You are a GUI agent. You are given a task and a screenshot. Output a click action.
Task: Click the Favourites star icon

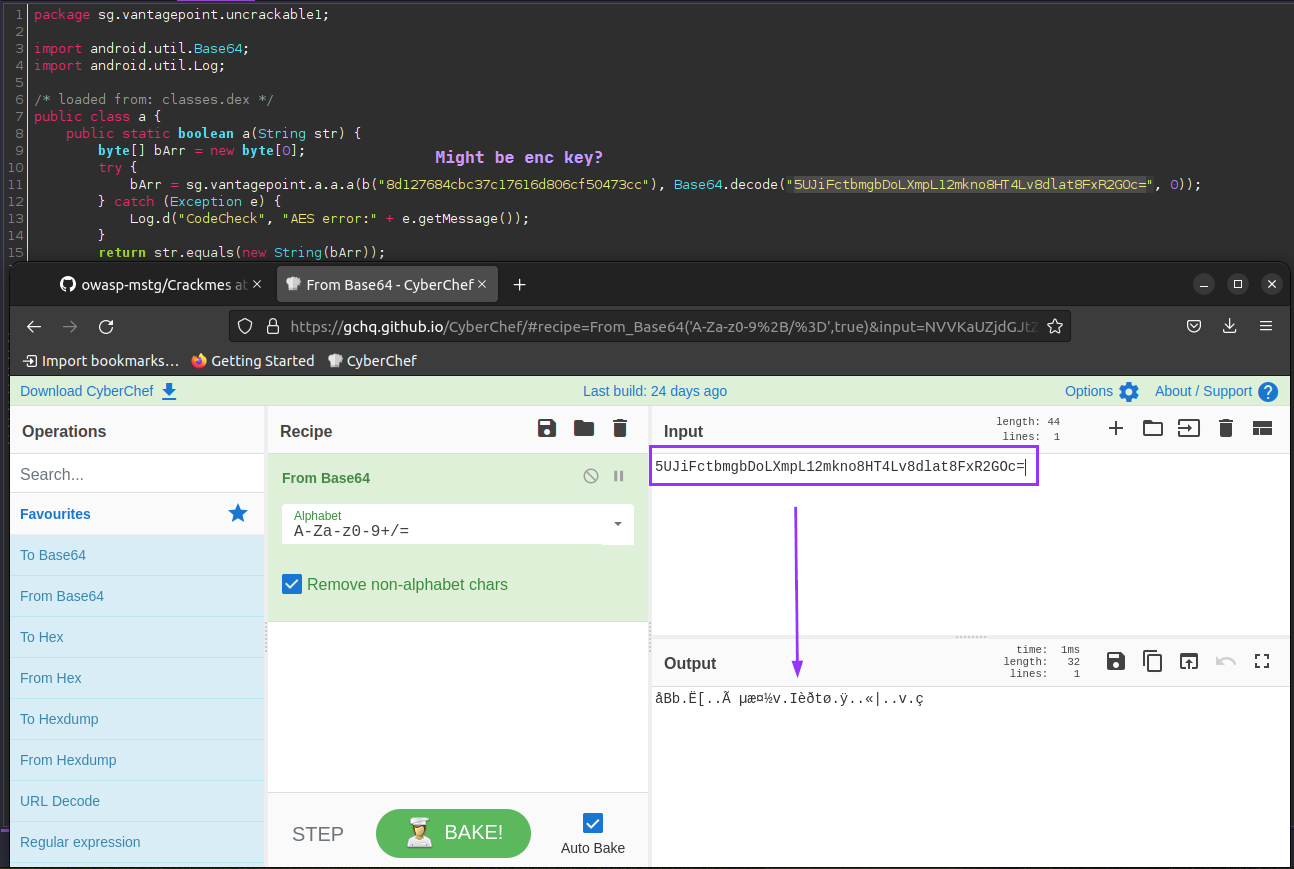point(238,513)
